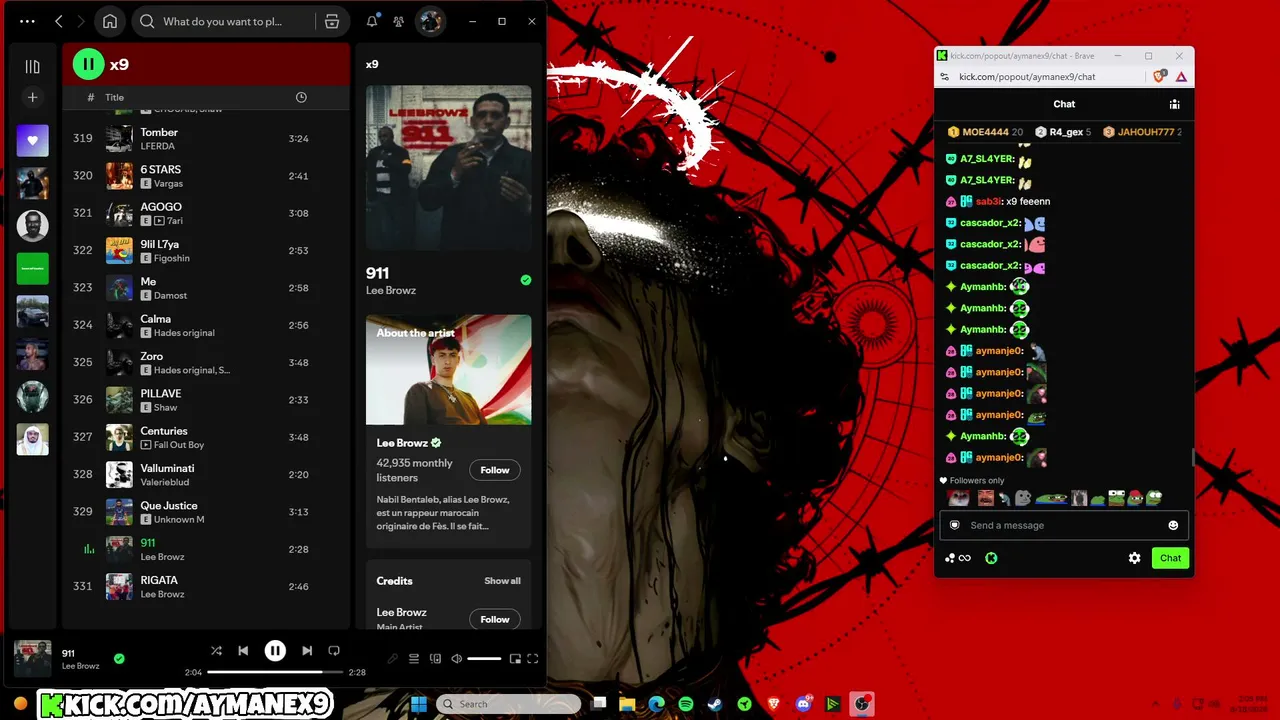The height and width of the screenshot is (720, 1280).
Task: Open chat users list icon
Action: click(x=1175, y=104)
